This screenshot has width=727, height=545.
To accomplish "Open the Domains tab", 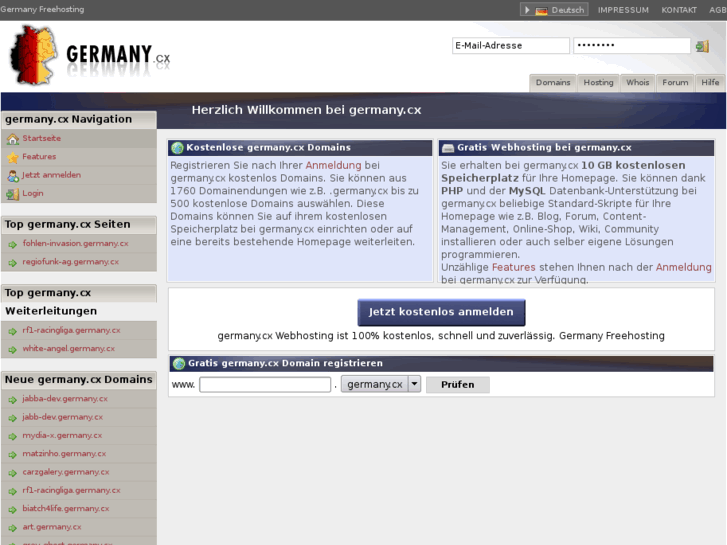I will [553, 83].
